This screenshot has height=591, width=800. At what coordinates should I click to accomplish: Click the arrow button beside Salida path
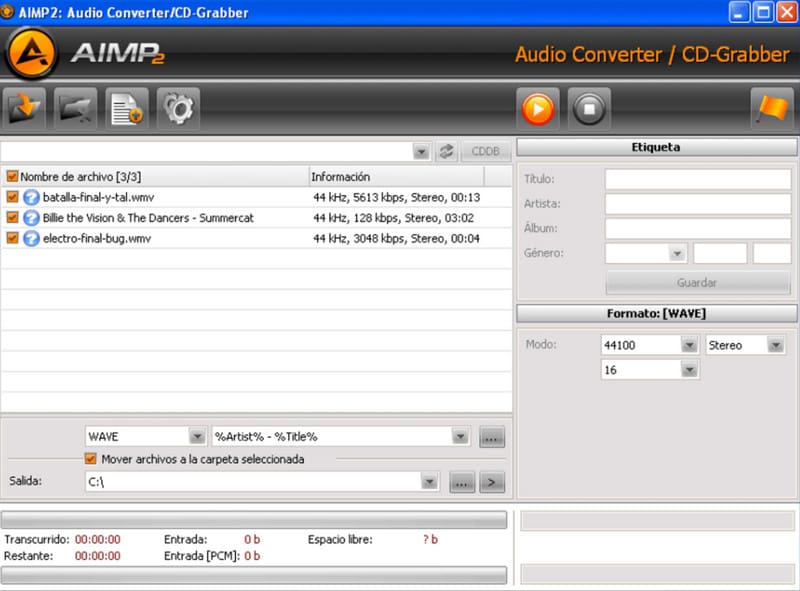click(491, 481)
